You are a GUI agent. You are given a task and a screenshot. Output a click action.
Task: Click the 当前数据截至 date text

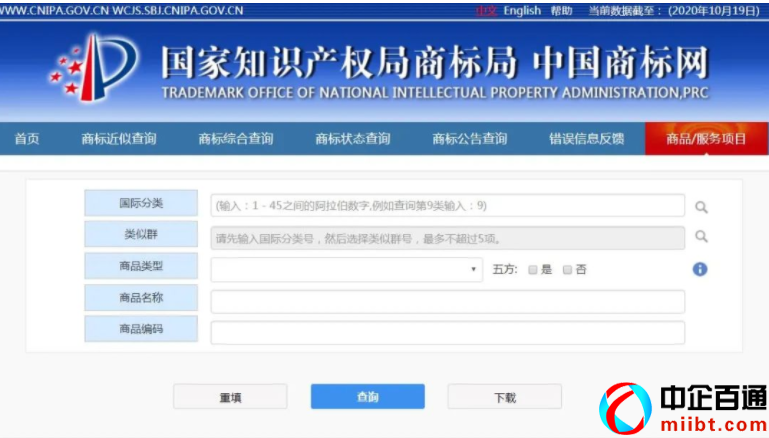tap(674, 10)
